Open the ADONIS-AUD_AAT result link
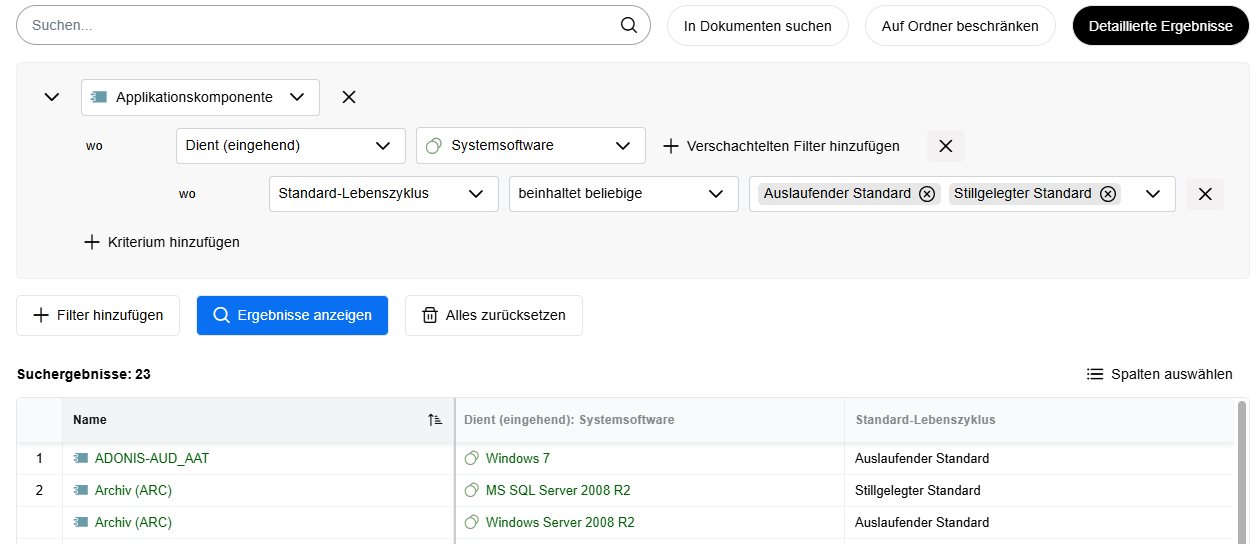1250x544 pixels. pos(152,458)
